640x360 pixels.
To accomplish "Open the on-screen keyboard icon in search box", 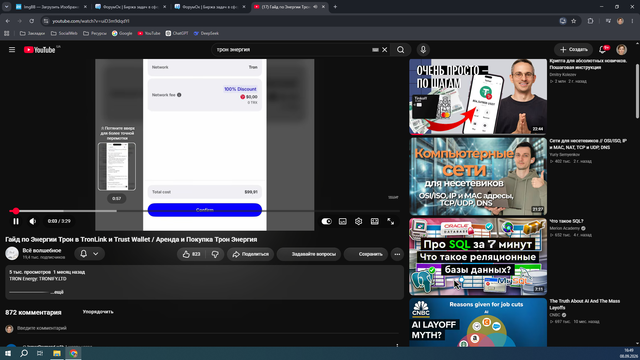I will (375, 50).
